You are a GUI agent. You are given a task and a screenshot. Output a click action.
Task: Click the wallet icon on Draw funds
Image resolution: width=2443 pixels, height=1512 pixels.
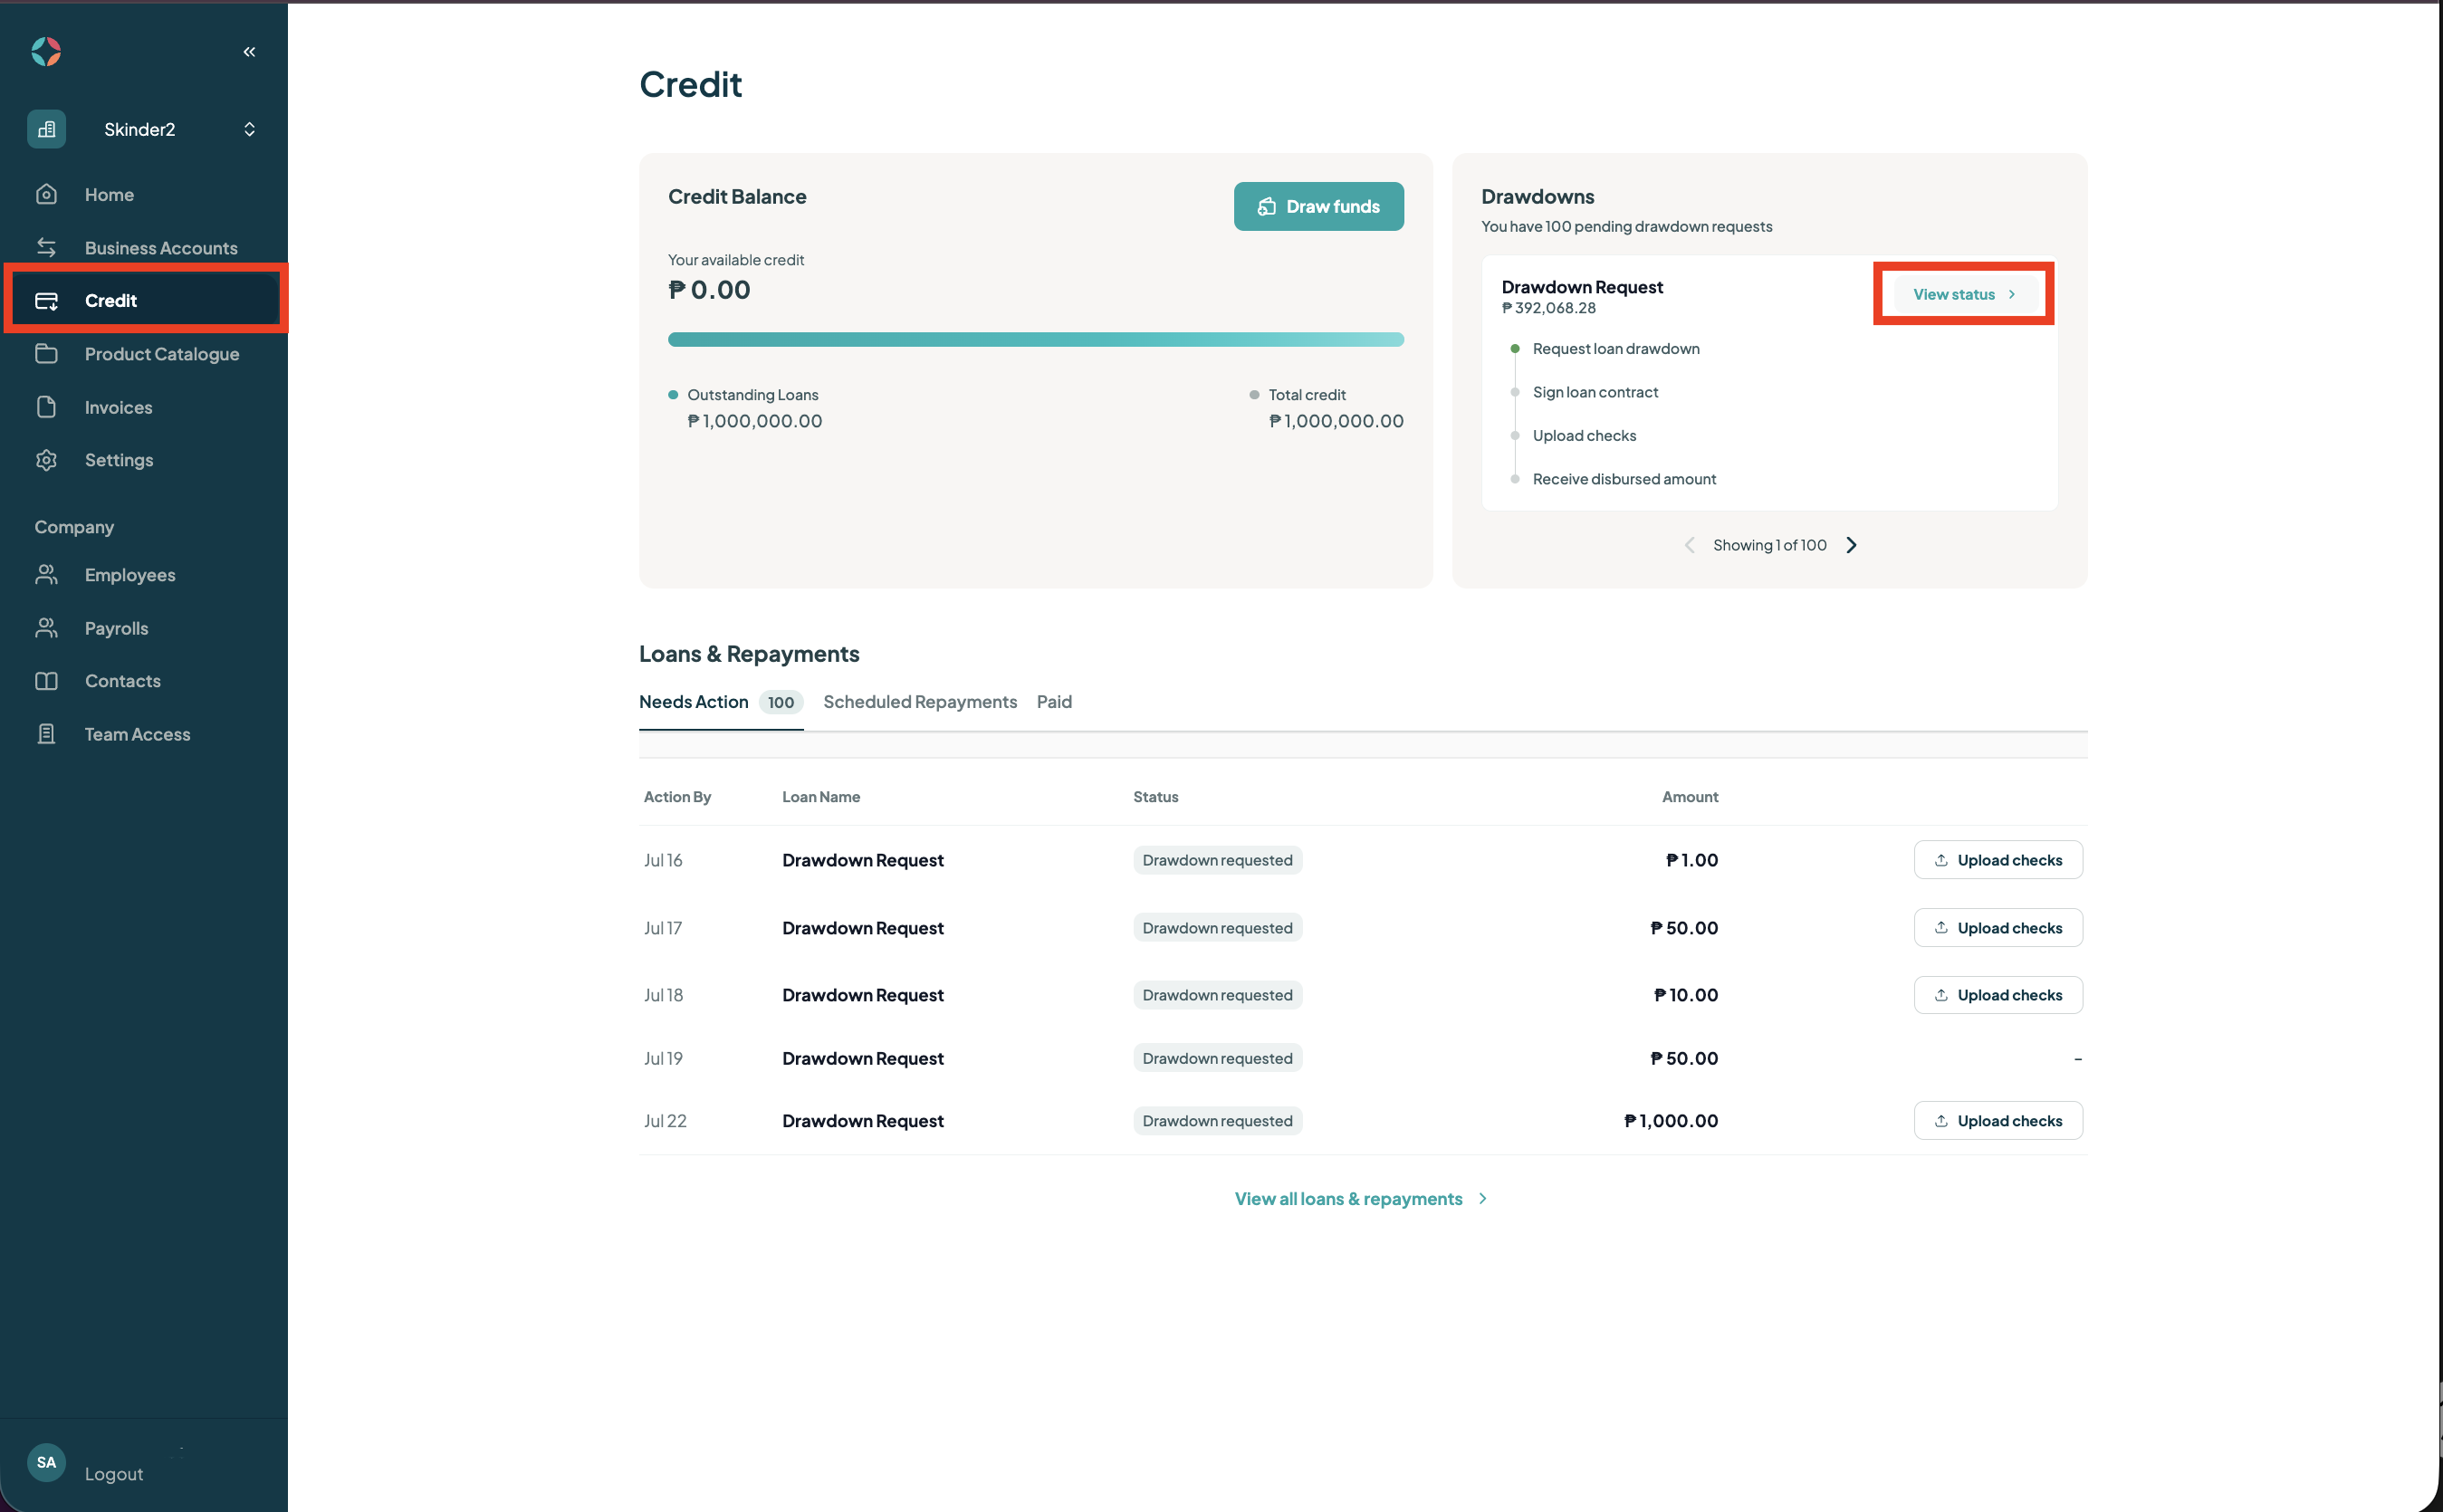pyautogui.click(x=1266, y=206)
